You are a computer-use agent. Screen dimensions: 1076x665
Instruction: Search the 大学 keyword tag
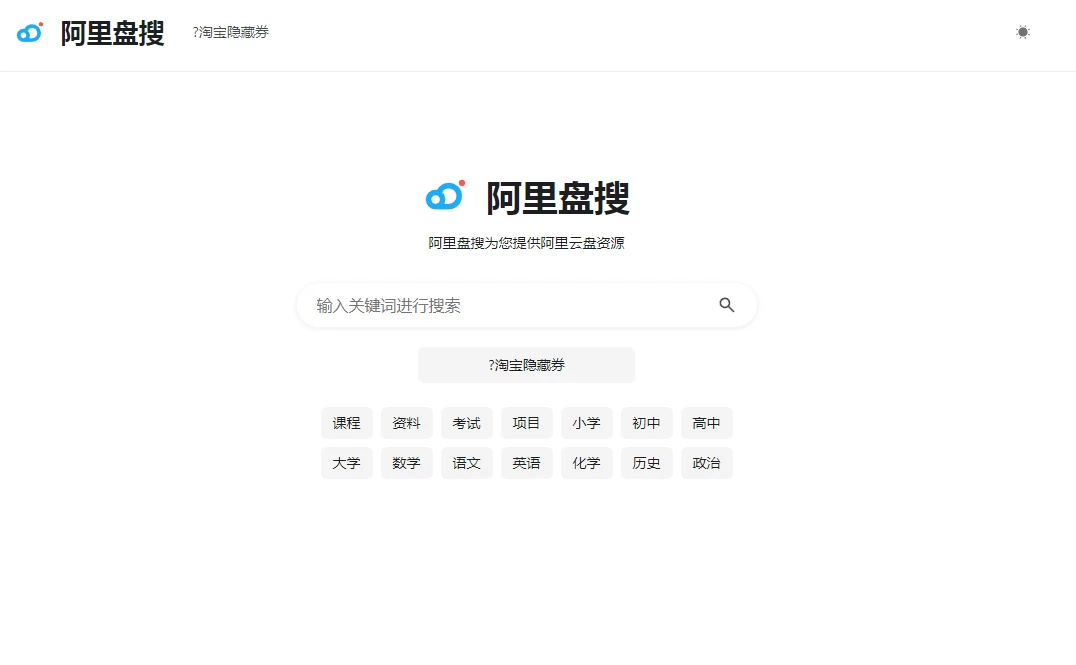pyautogui.click(x=346, y=462)
